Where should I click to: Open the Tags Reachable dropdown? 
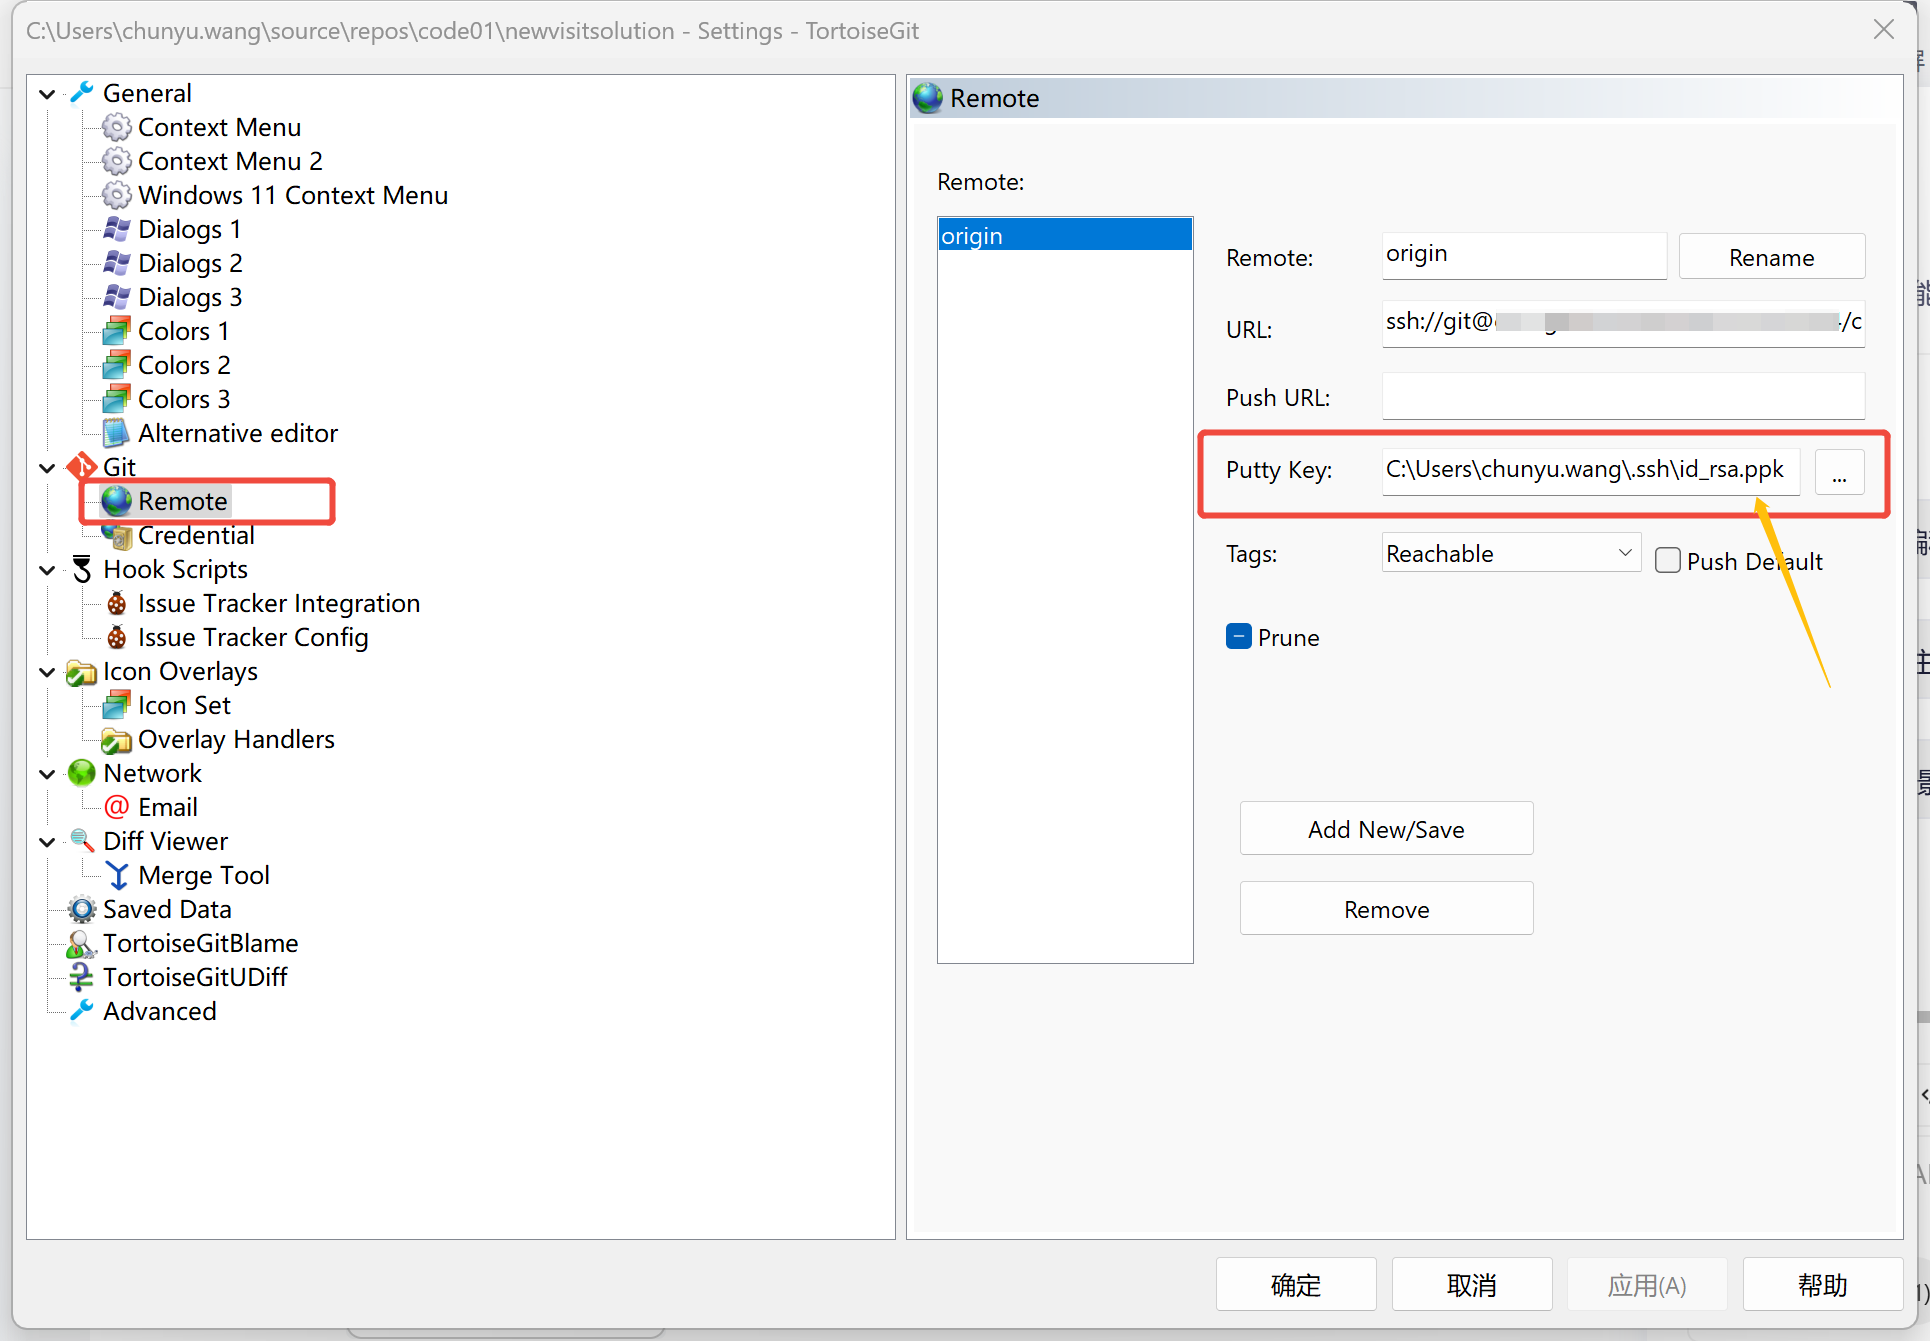point(1511,553)
